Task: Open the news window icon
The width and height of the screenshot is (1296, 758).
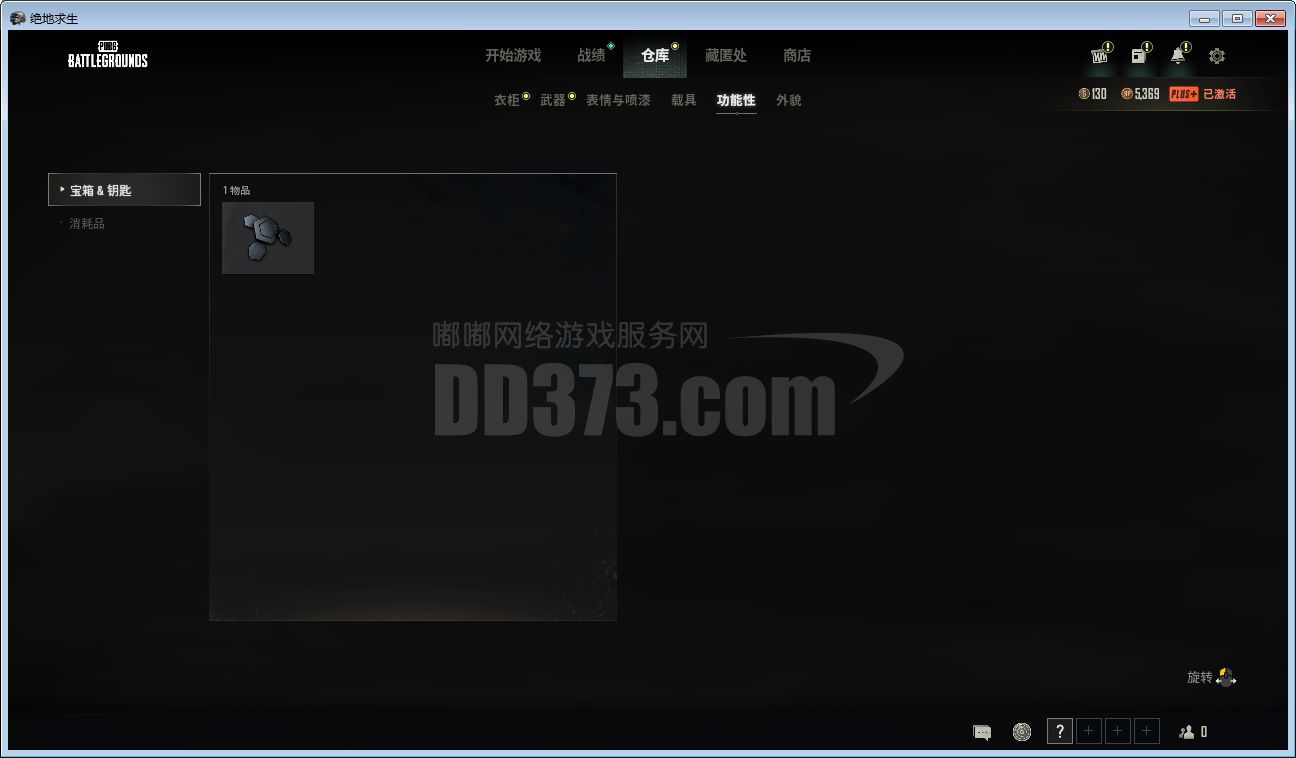Action: click(1139, 57)
